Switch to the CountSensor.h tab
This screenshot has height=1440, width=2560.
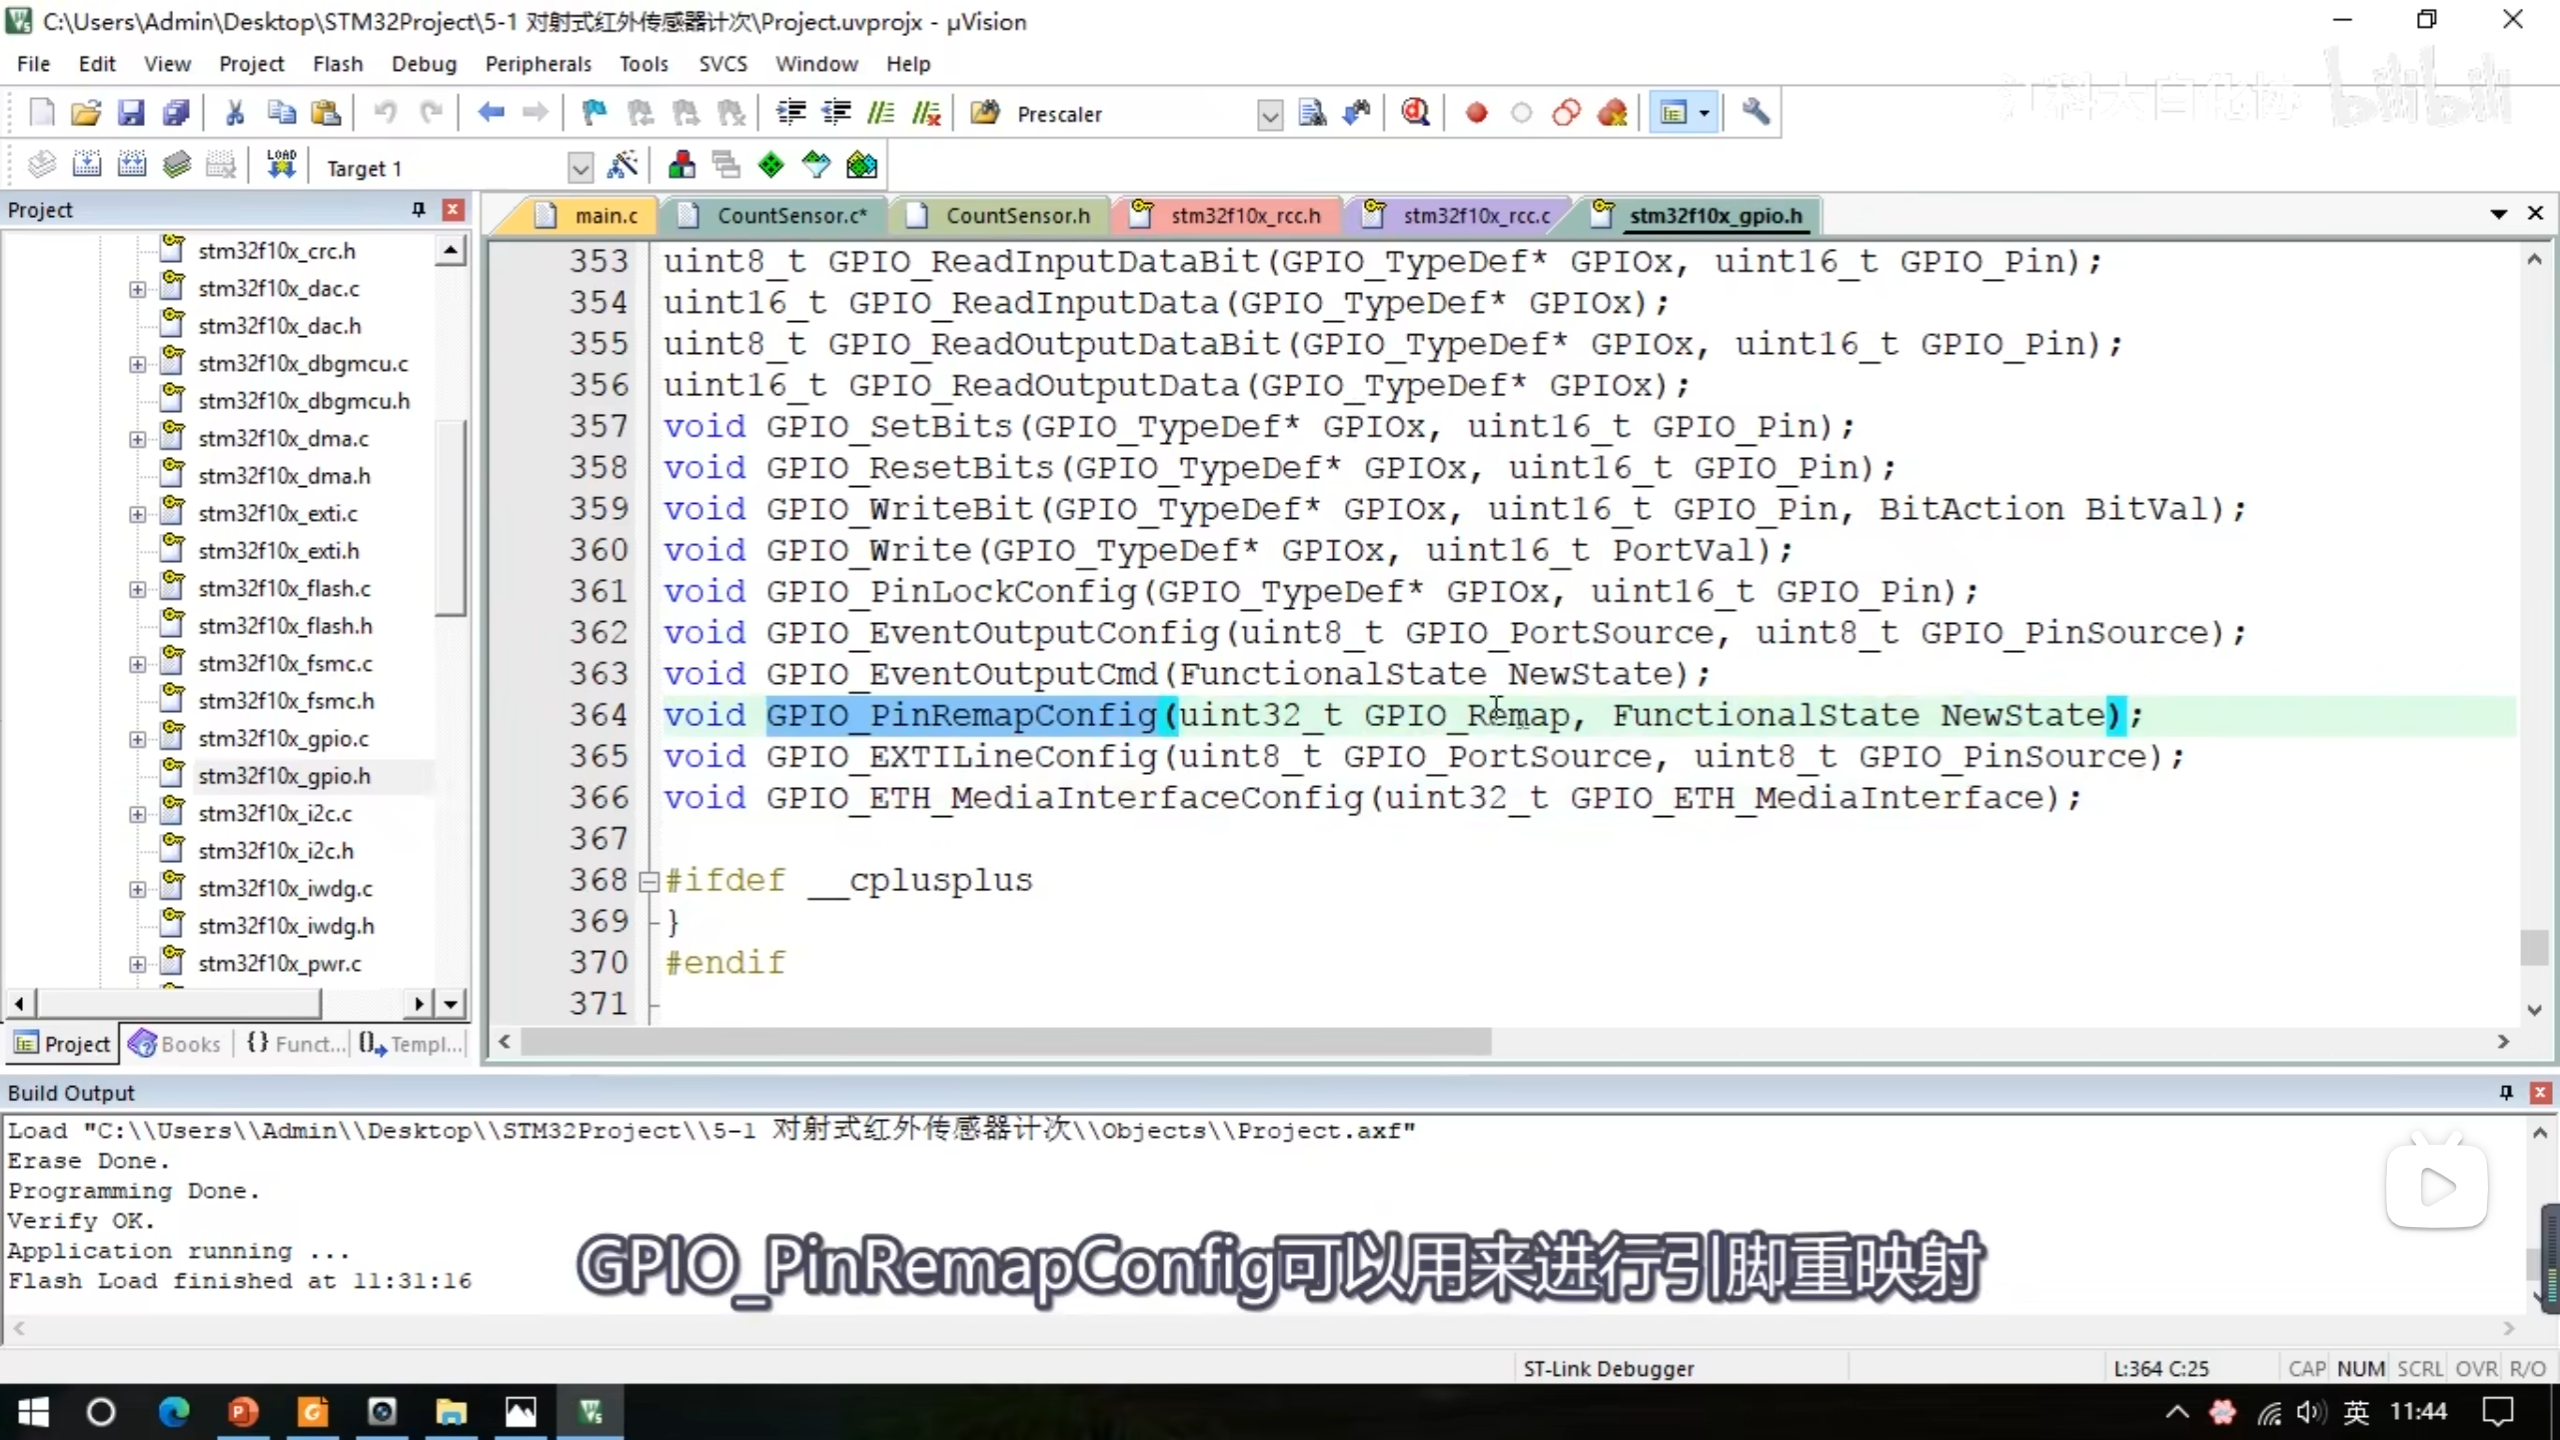click(1017, 215)
